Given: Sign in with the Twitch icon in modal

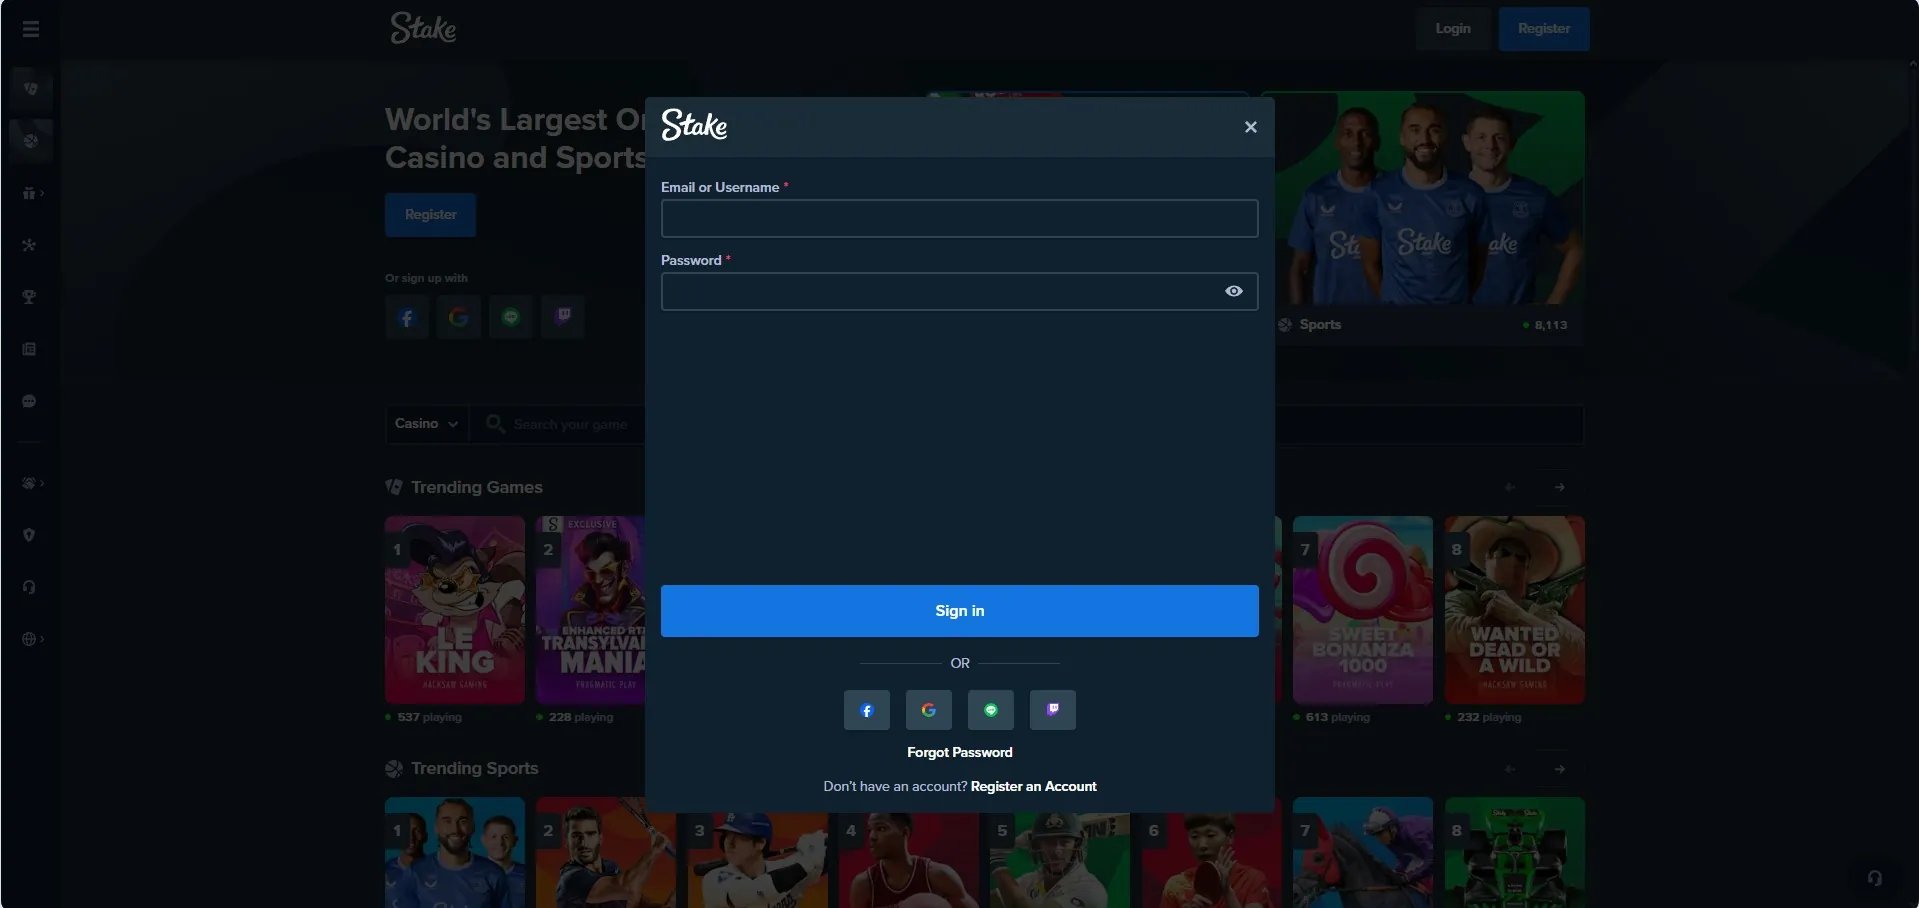Looking at the screenshot, I should click(x=1052, y=710).
